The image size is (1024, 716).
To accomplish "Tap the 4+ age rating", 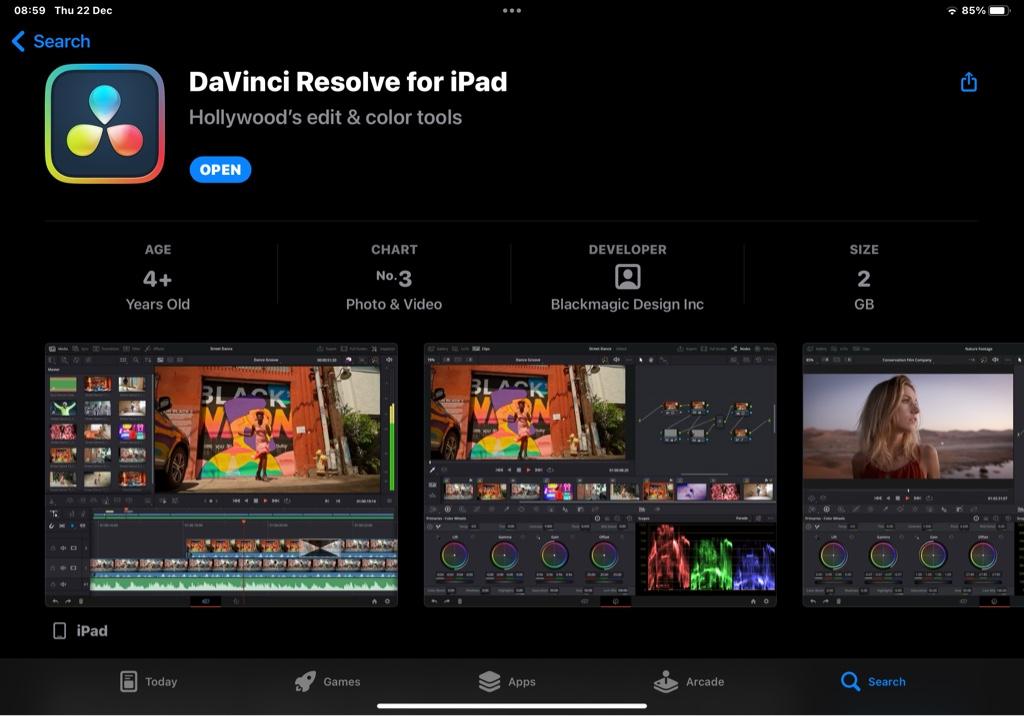I will pos(157,279).
